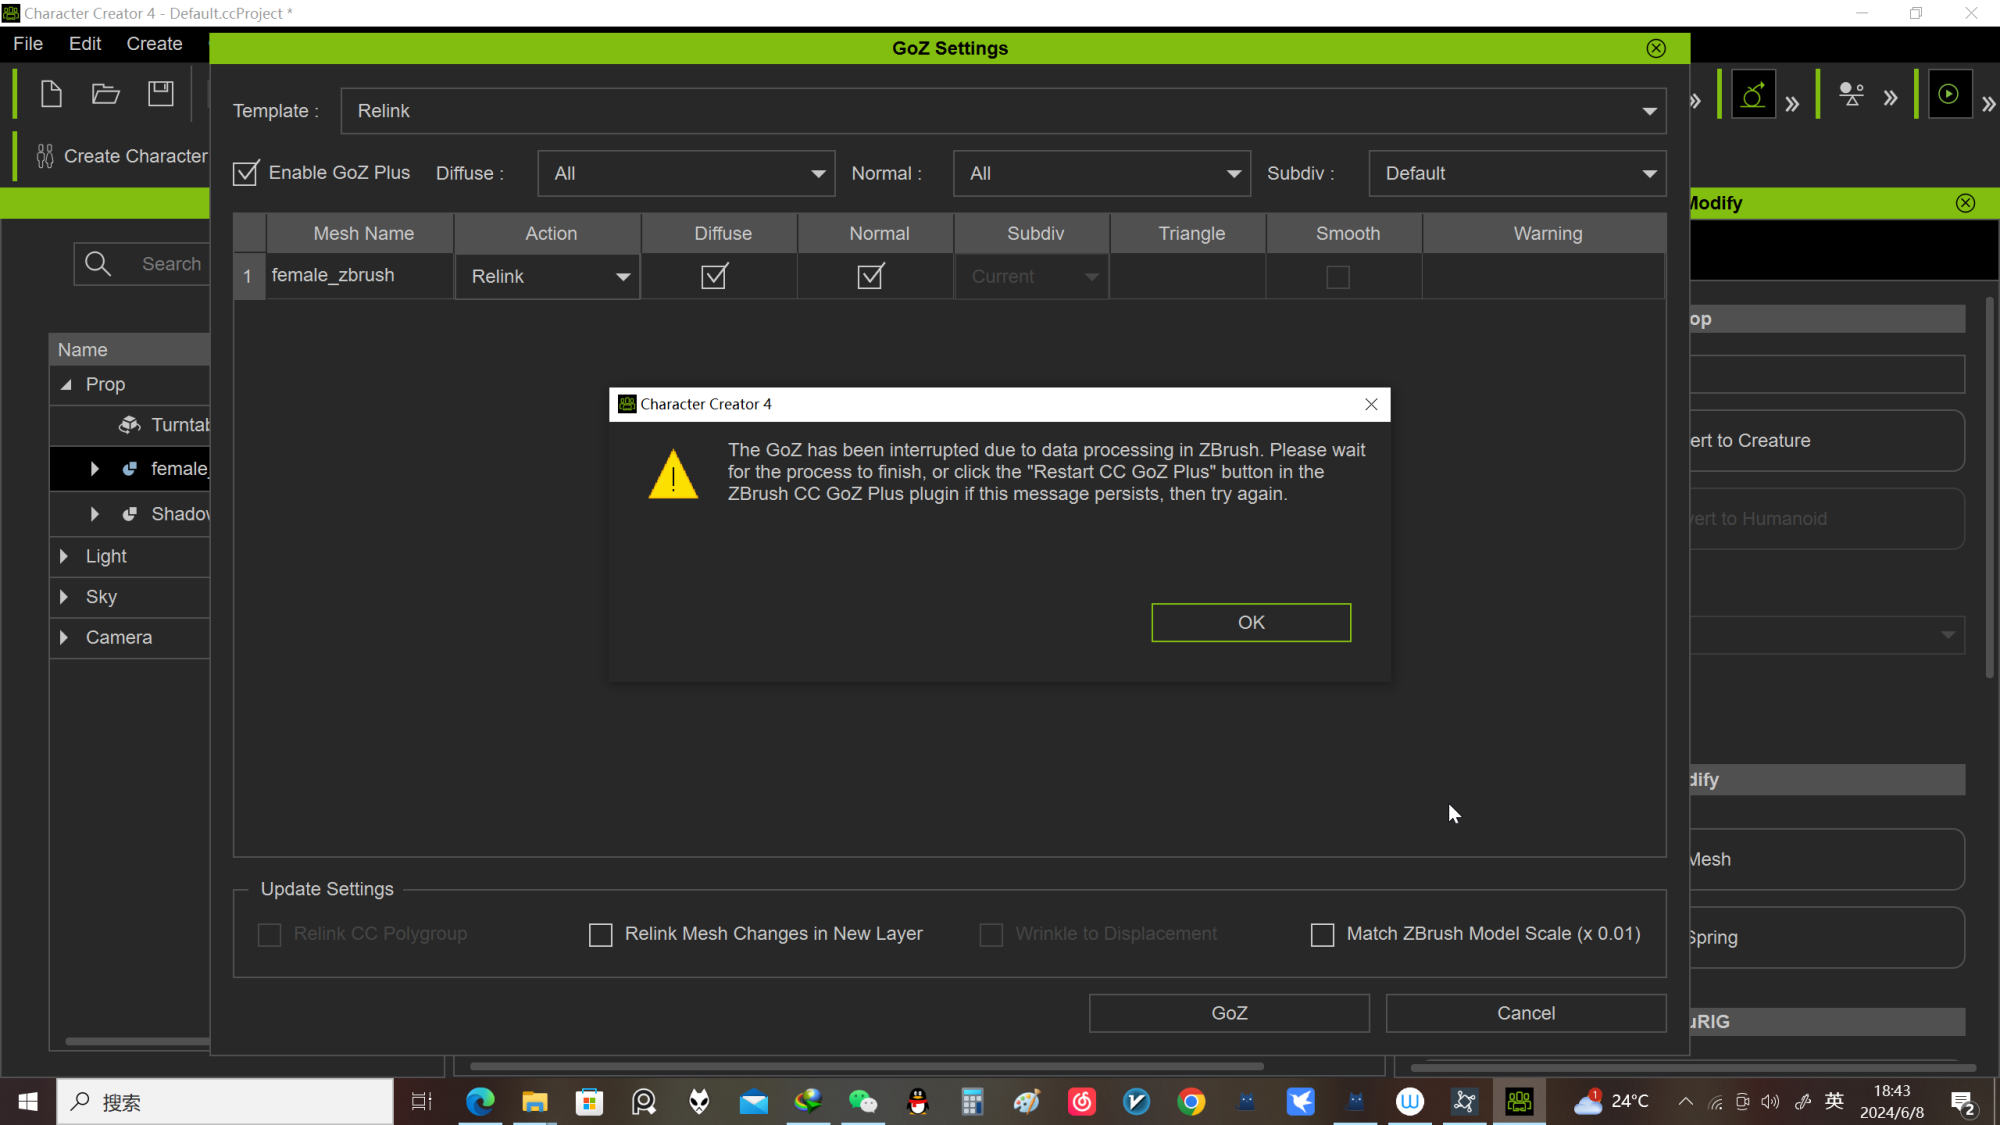
Task: Open Microsoft Edge from the taskbar
Action: pos(481,1101)
